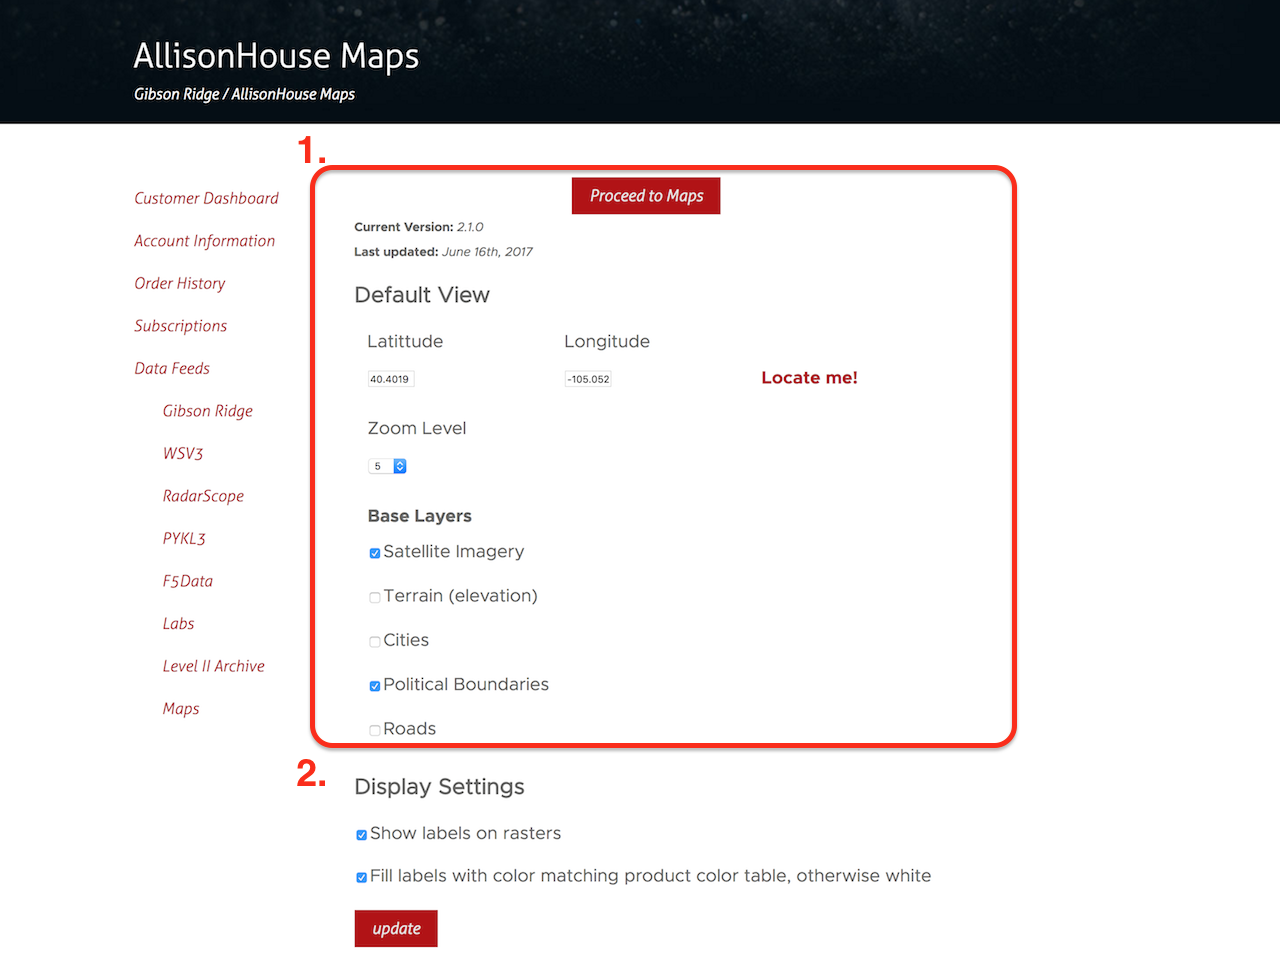The image size is (1280, 972).
Task: Click the AllisonHouse Maps breadcrumb link
Action: tap(293, 94)
